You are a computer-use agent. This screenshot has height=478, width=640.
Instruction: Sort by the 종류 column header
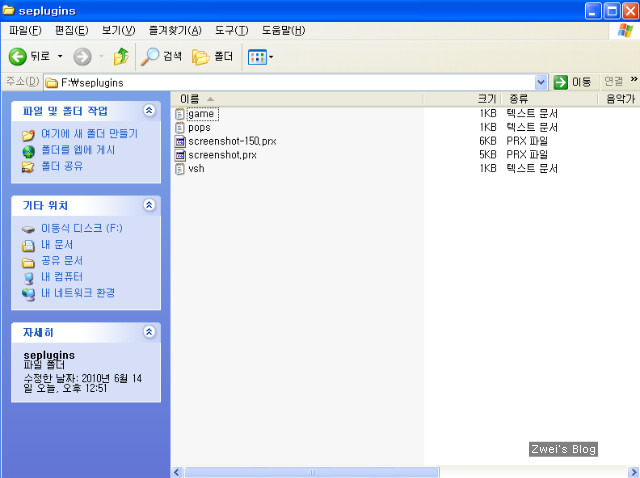(x=548, y=99)
